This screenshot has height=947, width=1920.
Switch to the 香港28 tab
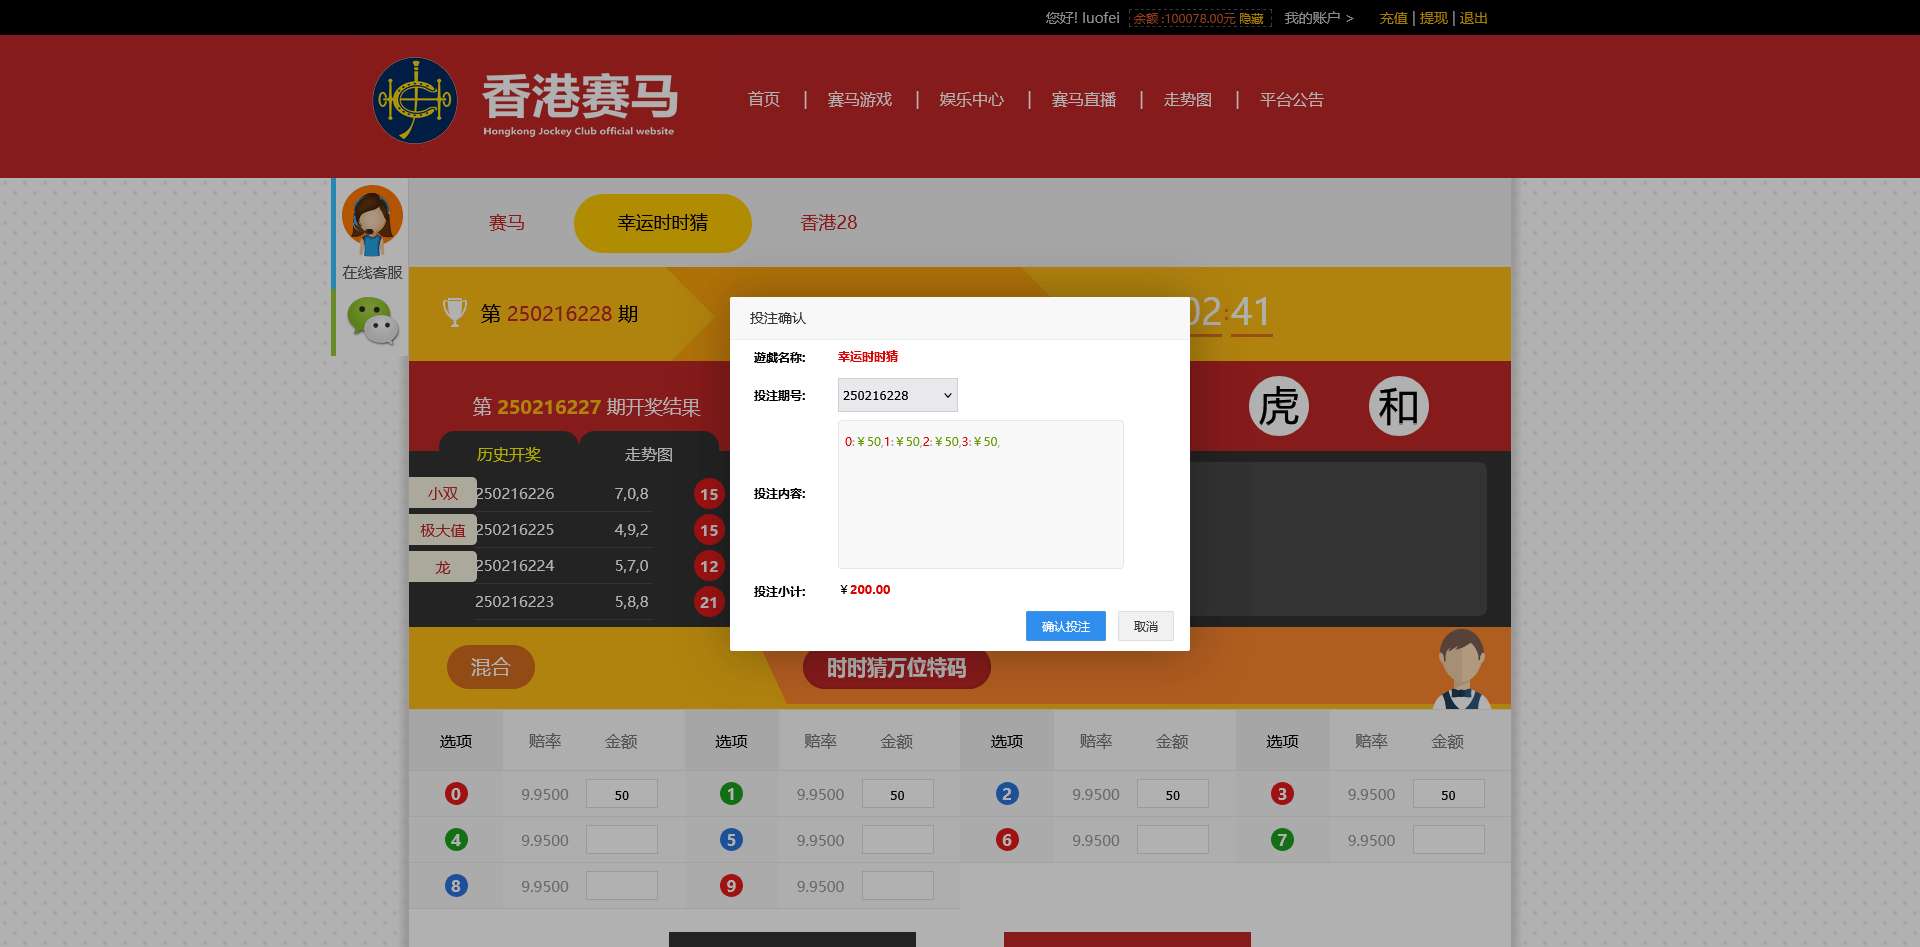click(828, 223)
